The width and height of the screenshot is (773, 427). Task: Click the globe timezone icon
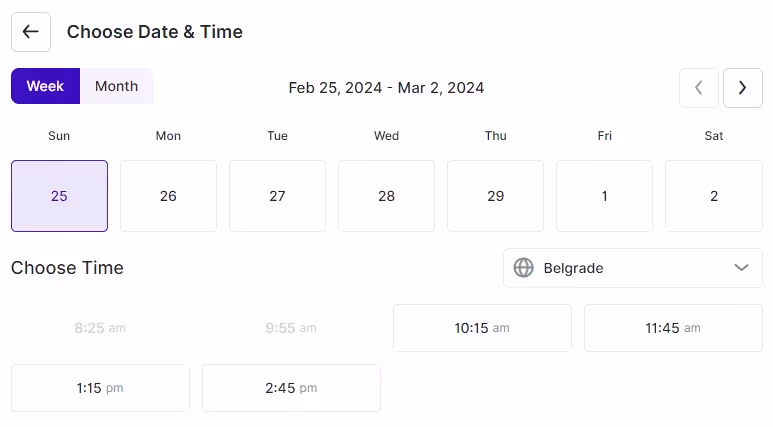[523, 268]
